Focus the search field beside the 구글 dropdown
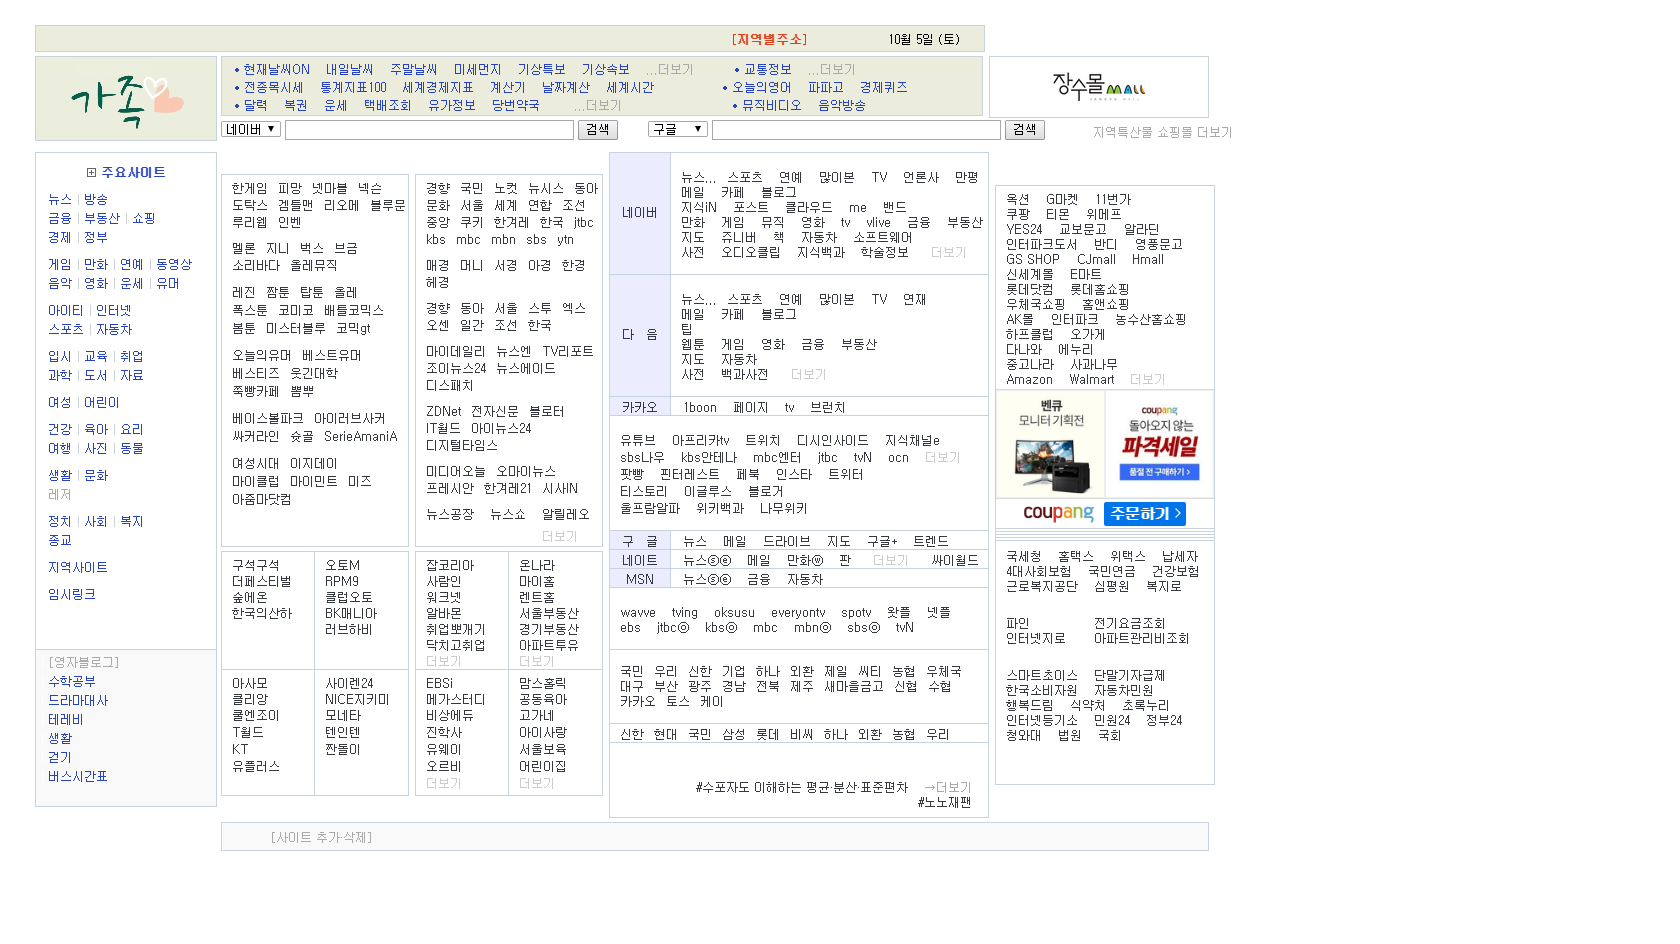This screenshot has width=1680, height=944. tap(856, 130)
